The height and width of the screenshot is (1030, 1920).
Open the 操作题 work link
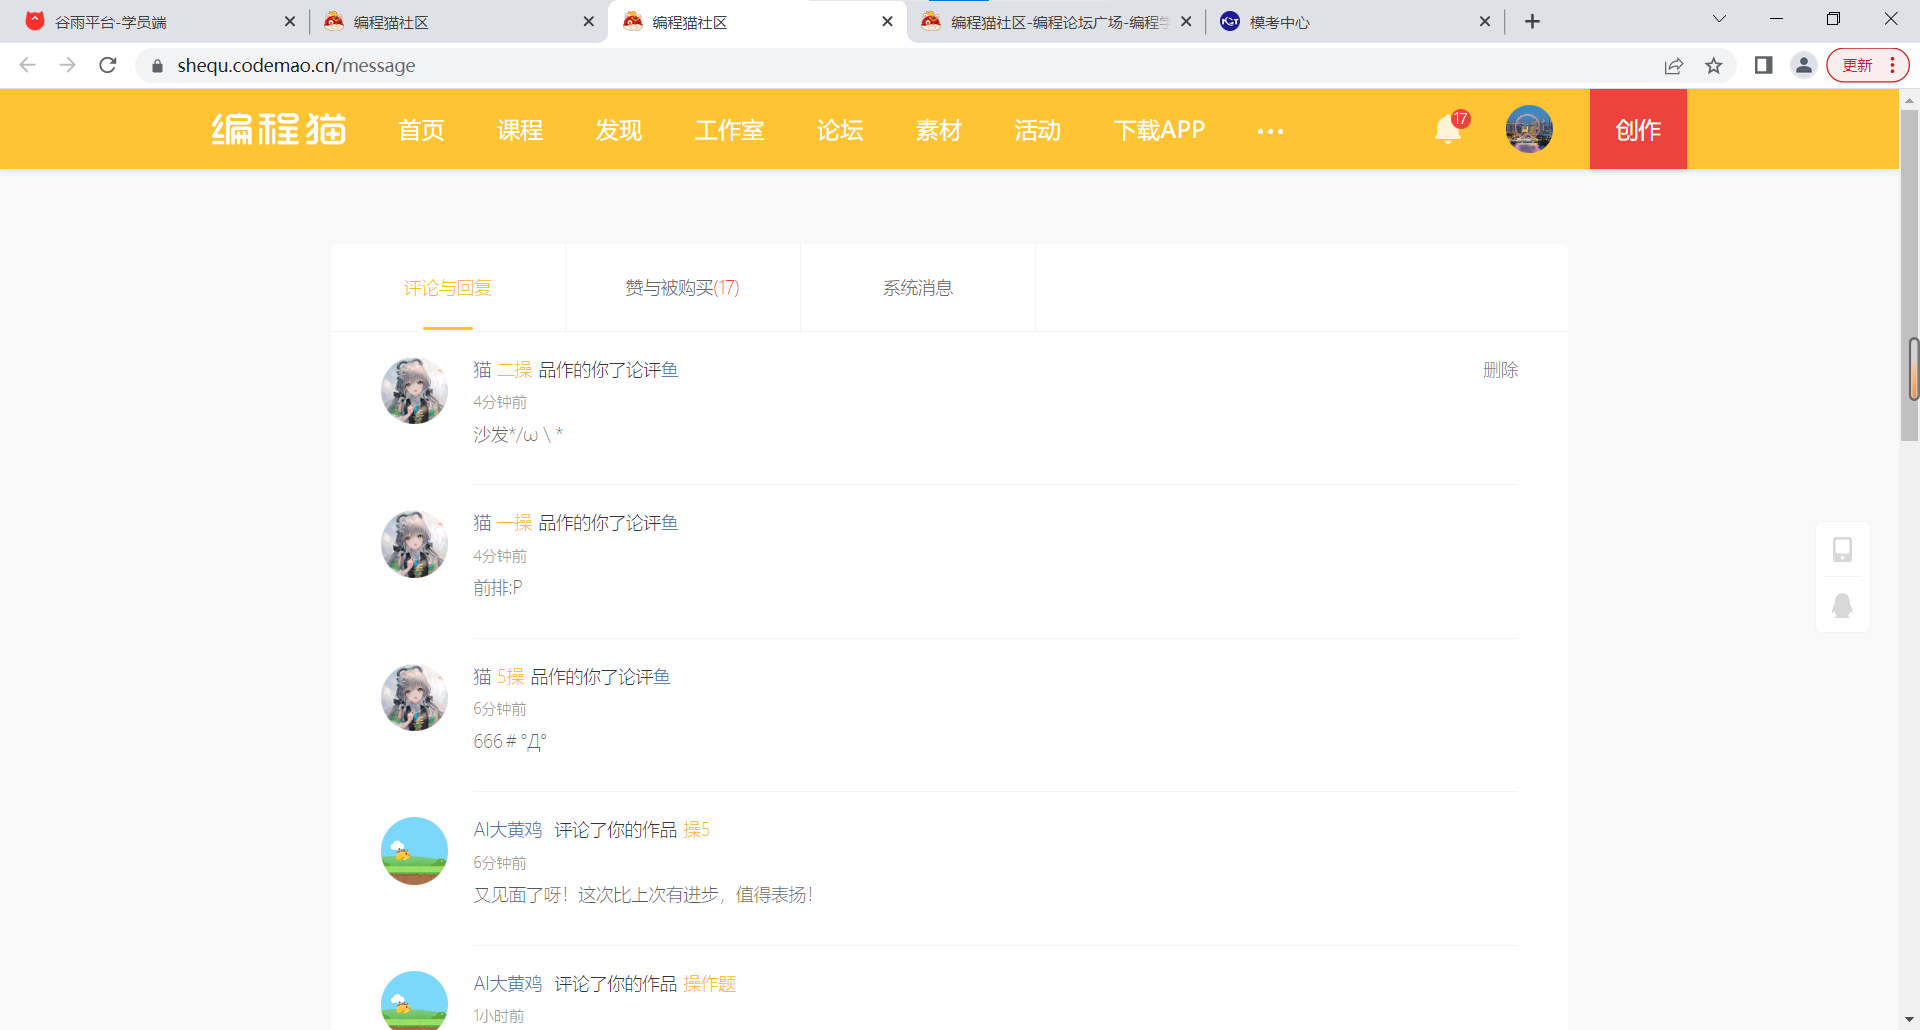[710, 984]
